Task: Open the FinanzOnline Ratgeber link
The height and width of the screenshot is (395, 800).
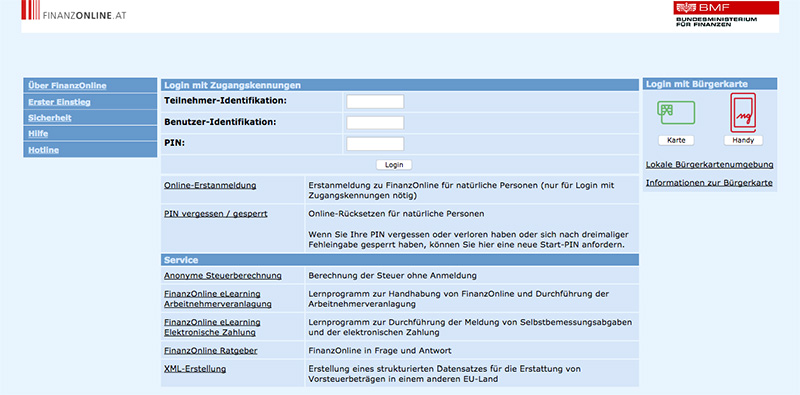Action: 211,351
